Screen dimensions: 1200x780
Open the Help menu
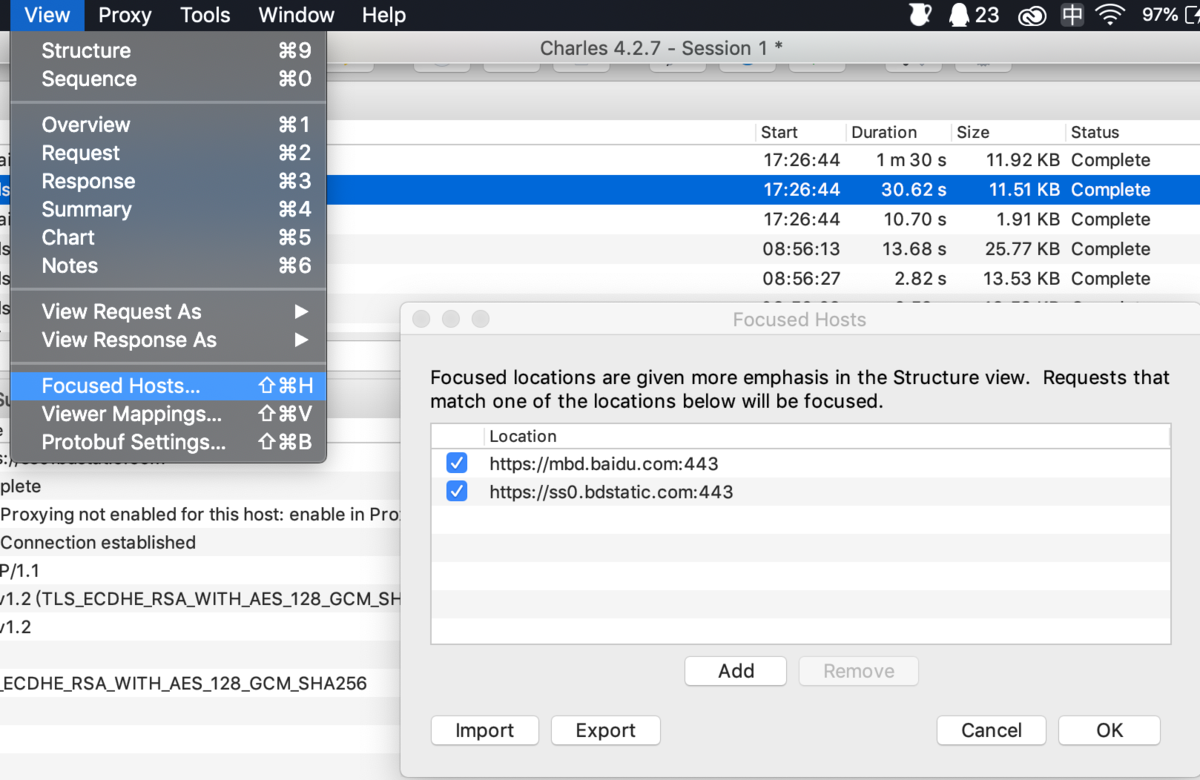coord(384,15)
